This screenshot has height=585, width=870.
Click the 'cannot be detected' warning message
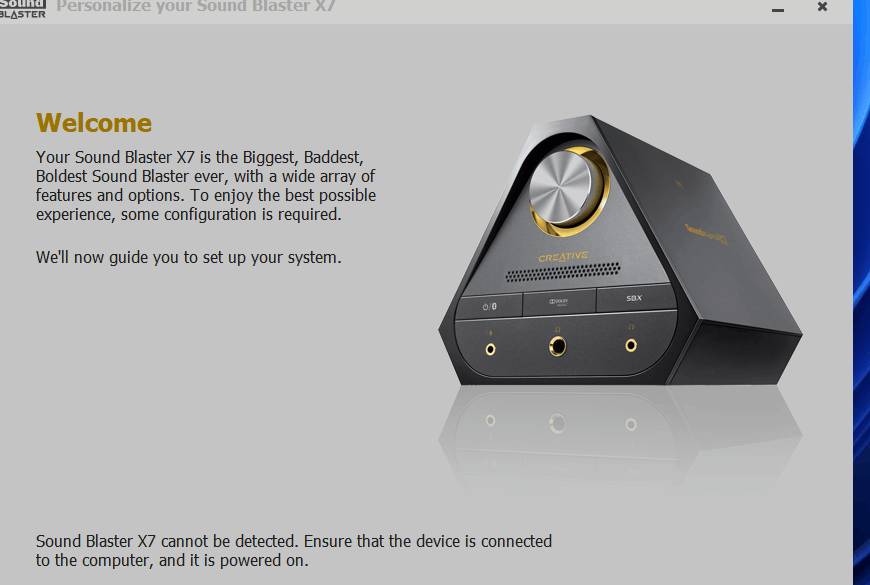click(x=294, y=551)
